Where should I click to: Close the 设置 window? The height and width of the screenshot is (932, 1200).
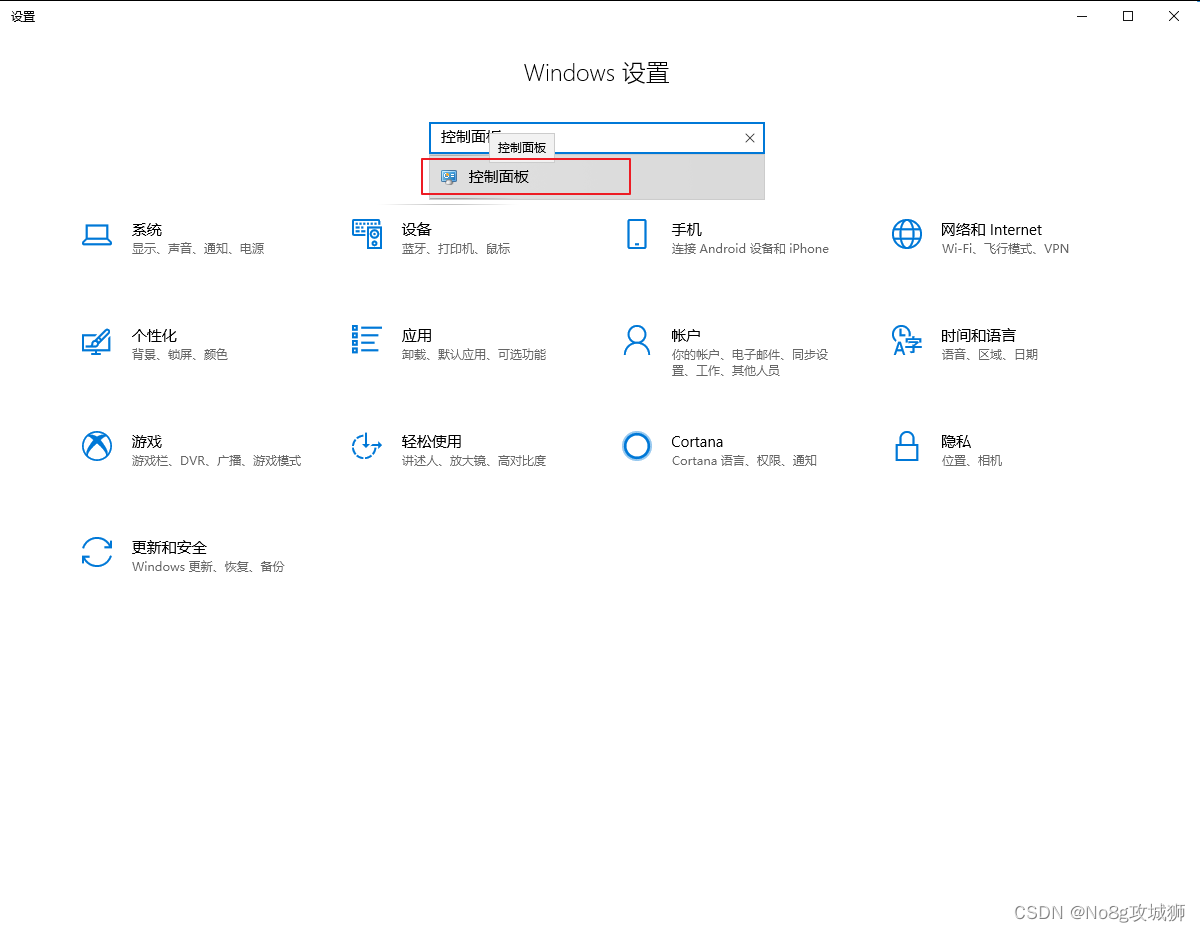pyautogui.click(x=1174, y=16)
